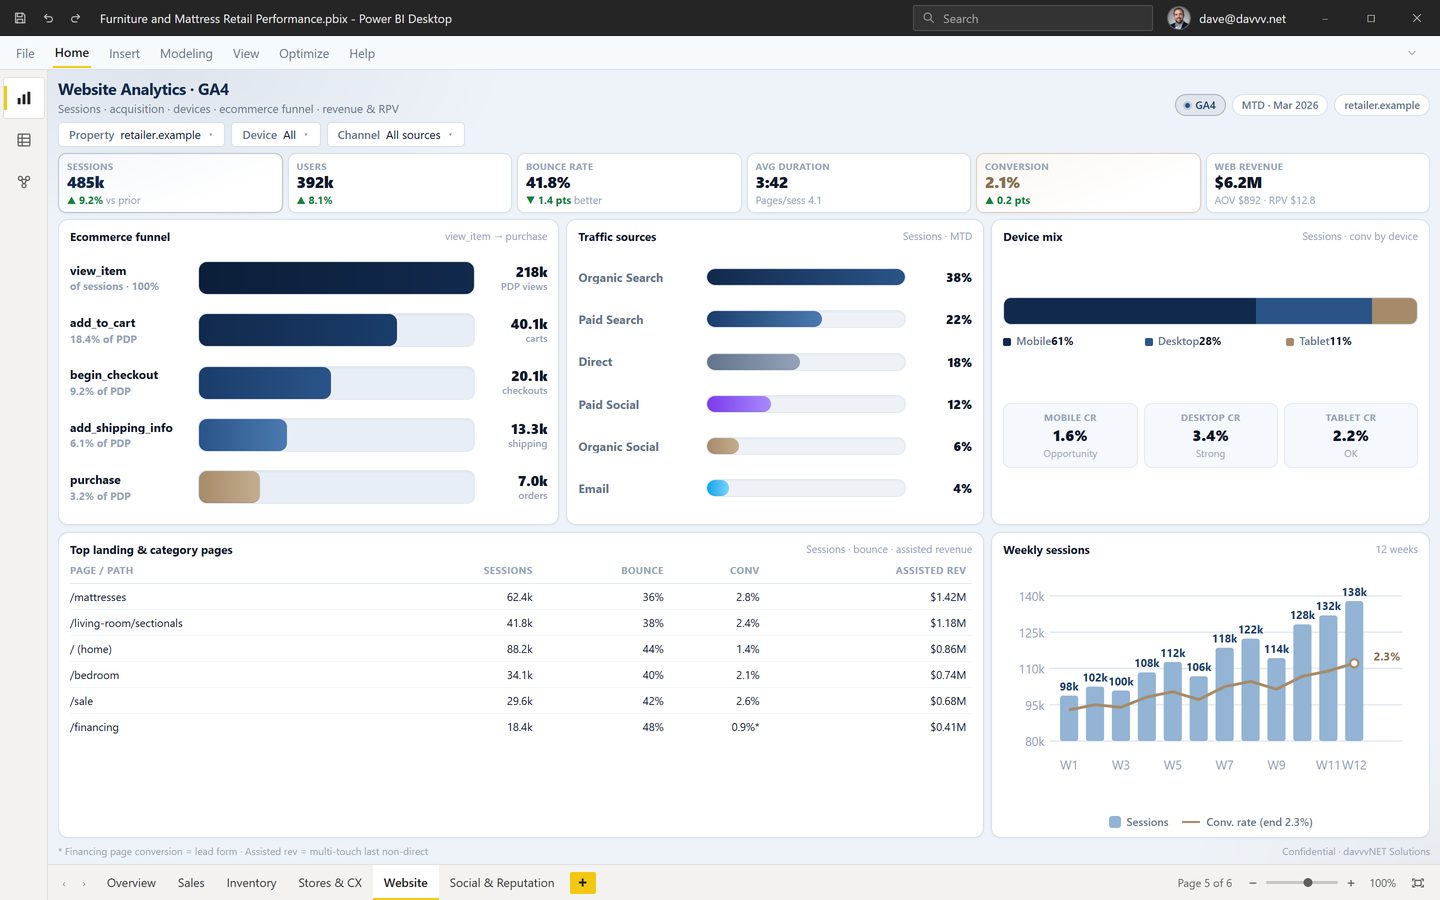Screen dimensions: 1440x900
Task: Click zoom out minus icon
Action: [x=1252, y=883]
